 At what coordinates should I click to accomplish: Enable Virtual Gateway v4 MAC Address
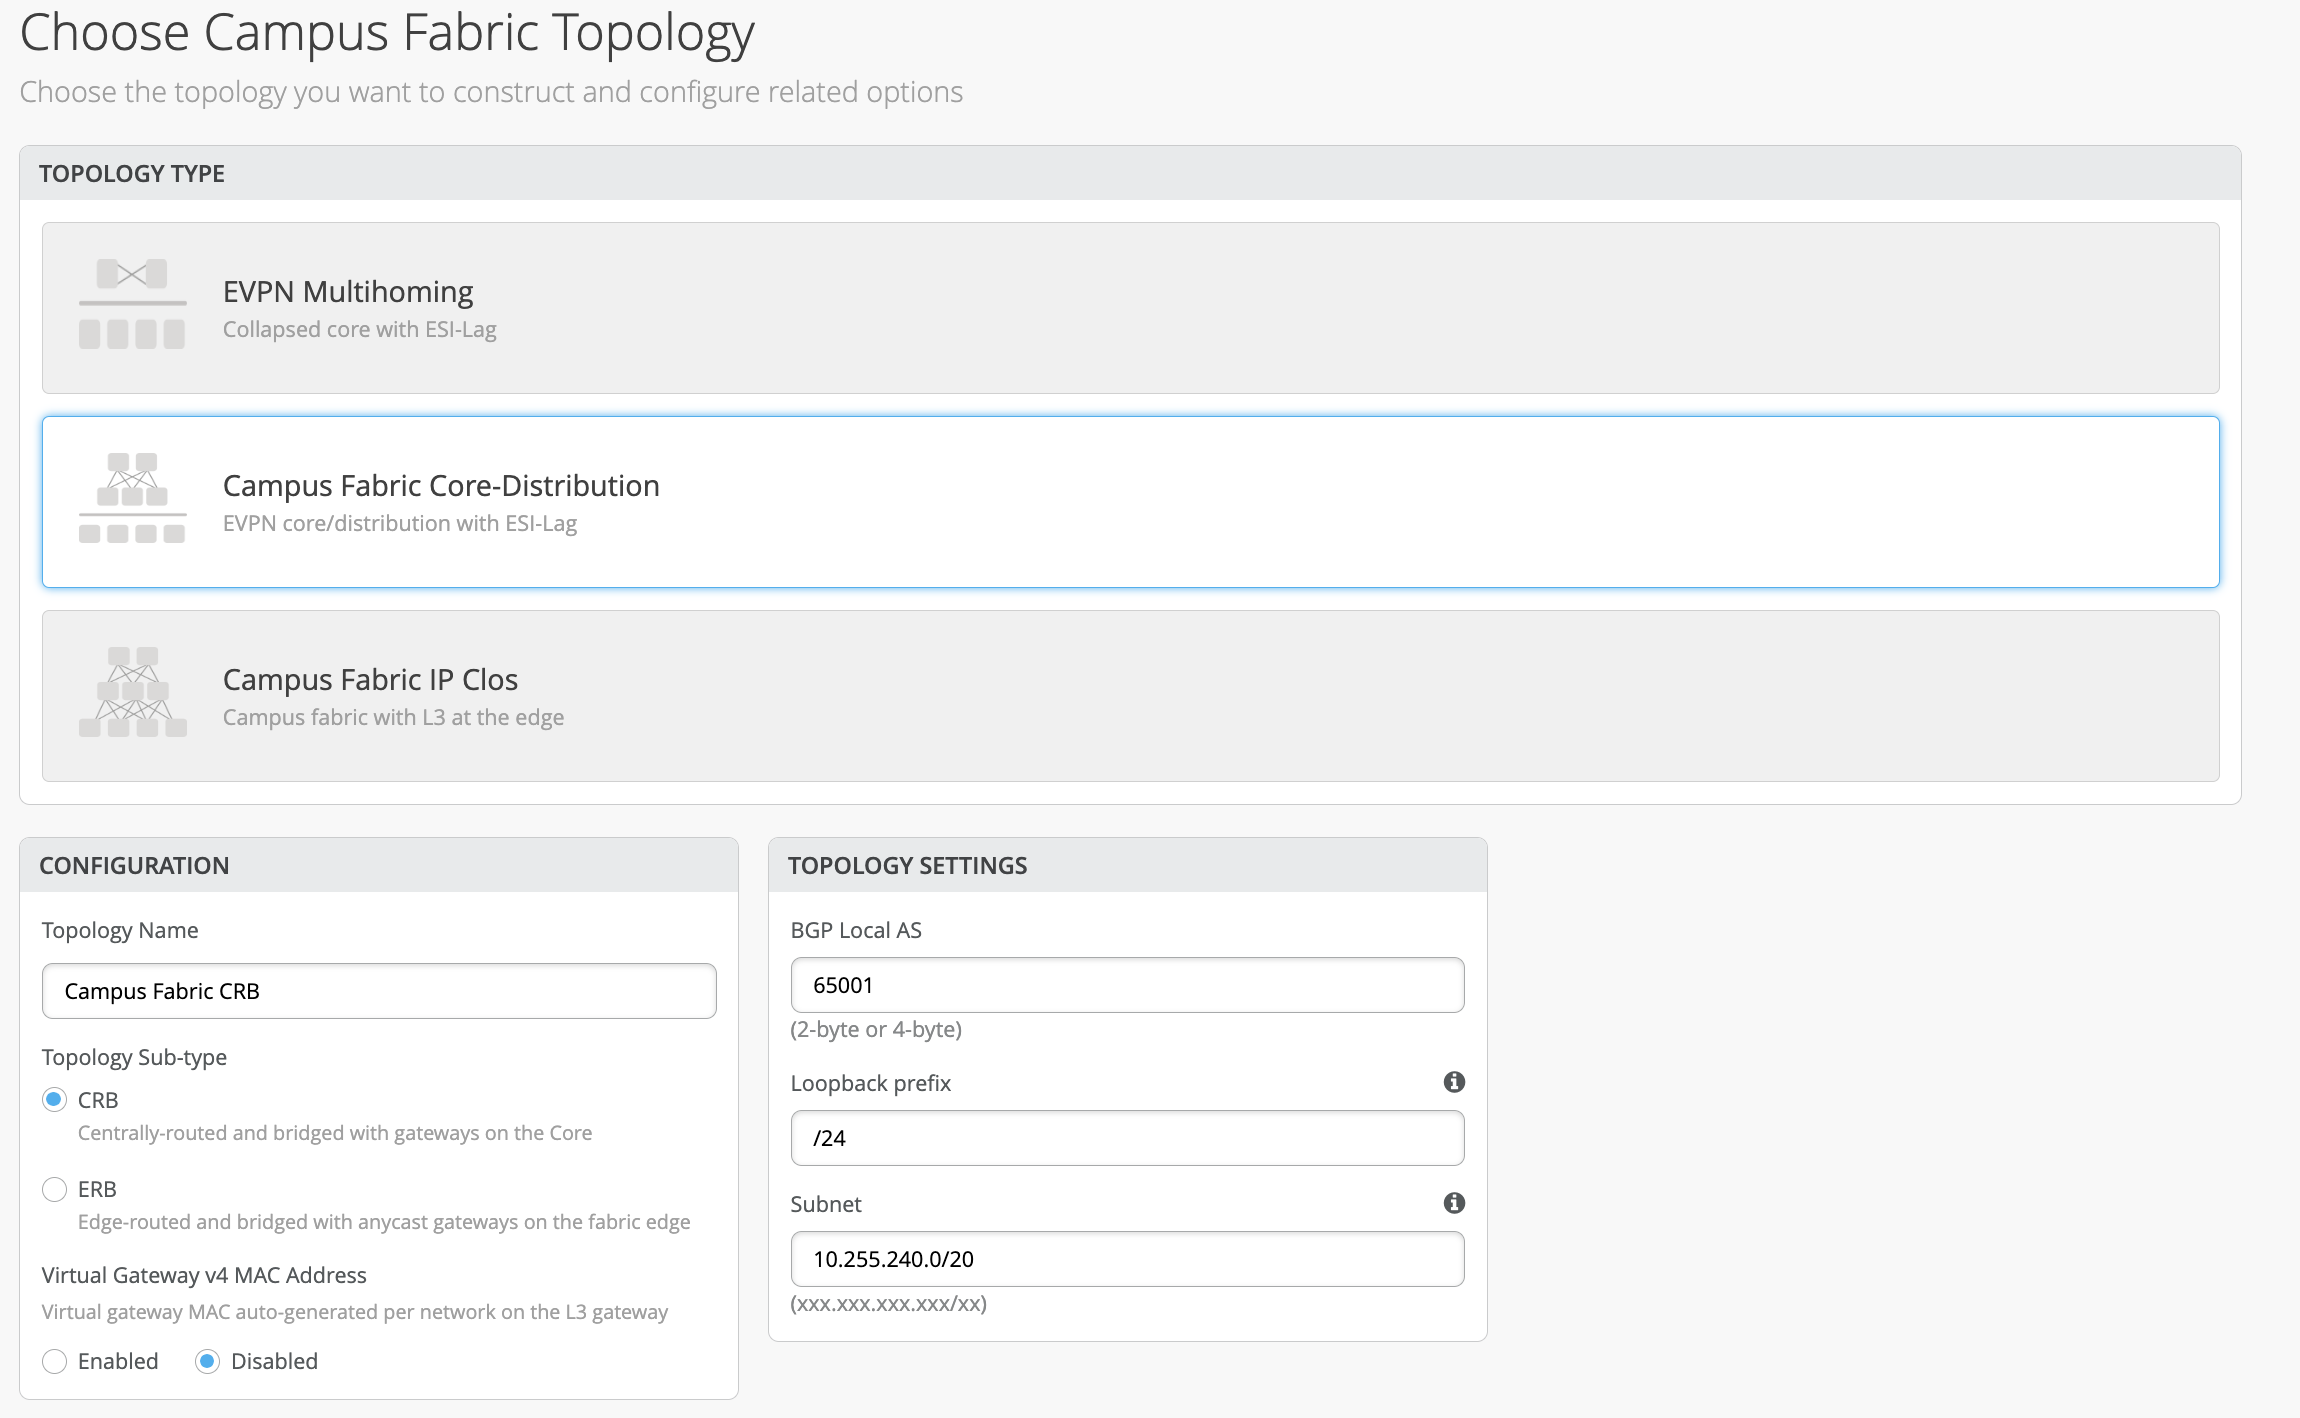point(55,1361)
